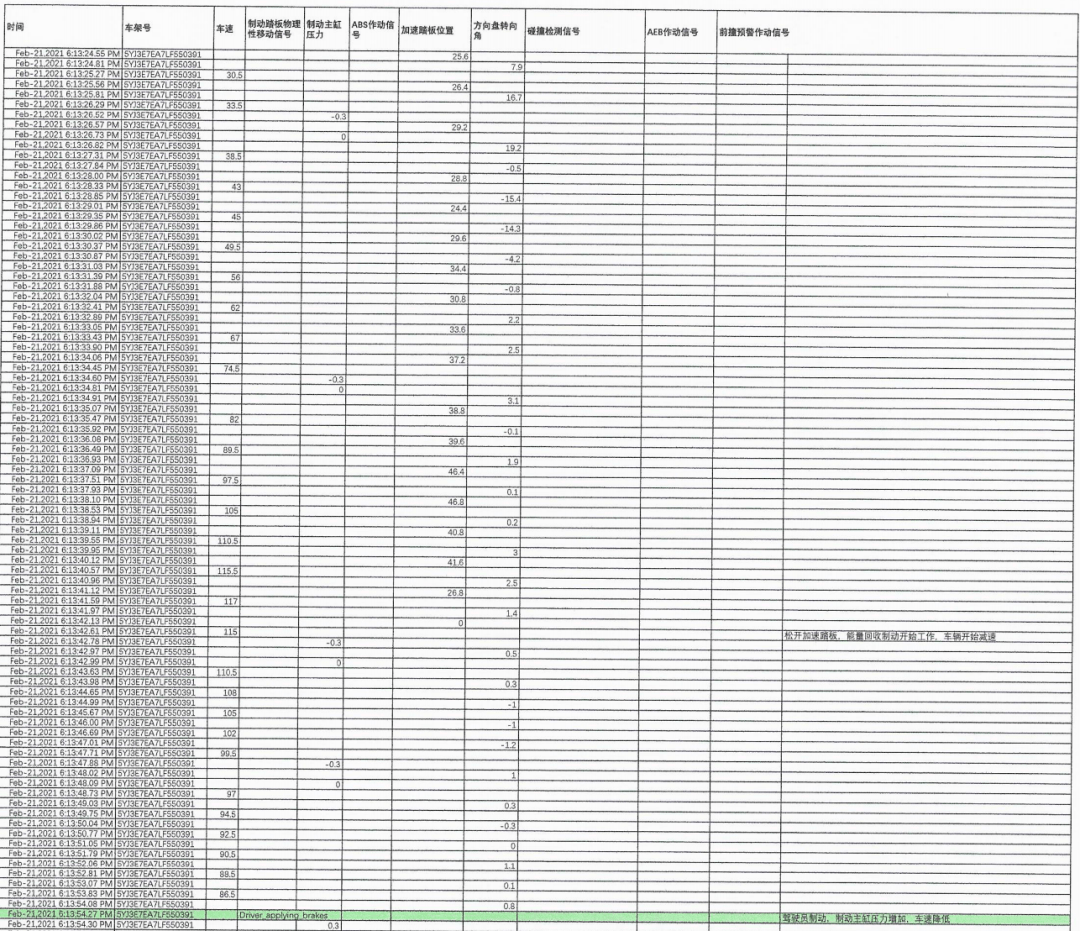Click the accelerator position cell showing 46.8

pyautogui.click(x=456, y=501)
